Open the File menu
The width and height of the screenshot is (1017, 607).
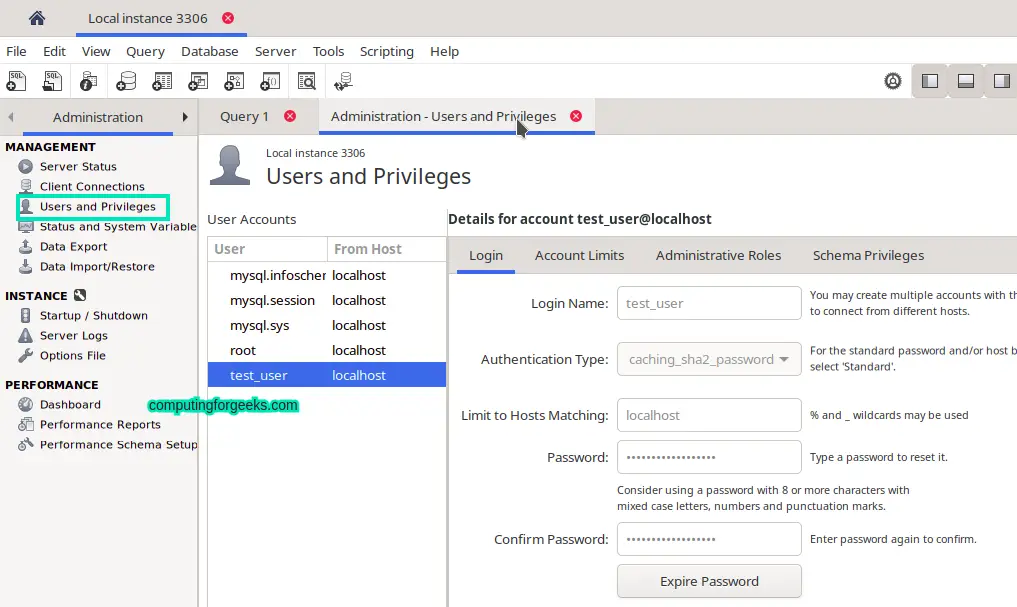[x=16, y=51]
